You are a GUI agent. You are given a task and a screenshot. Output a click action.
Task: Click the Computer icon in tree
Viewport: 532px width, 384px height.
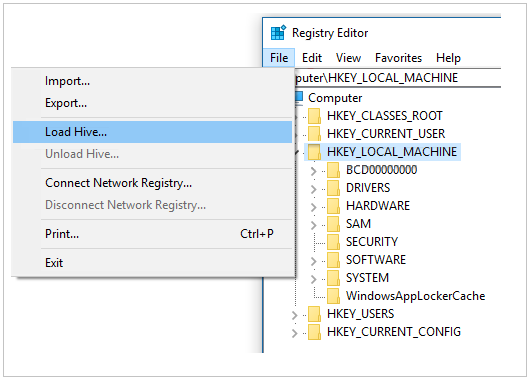(299, 97)
